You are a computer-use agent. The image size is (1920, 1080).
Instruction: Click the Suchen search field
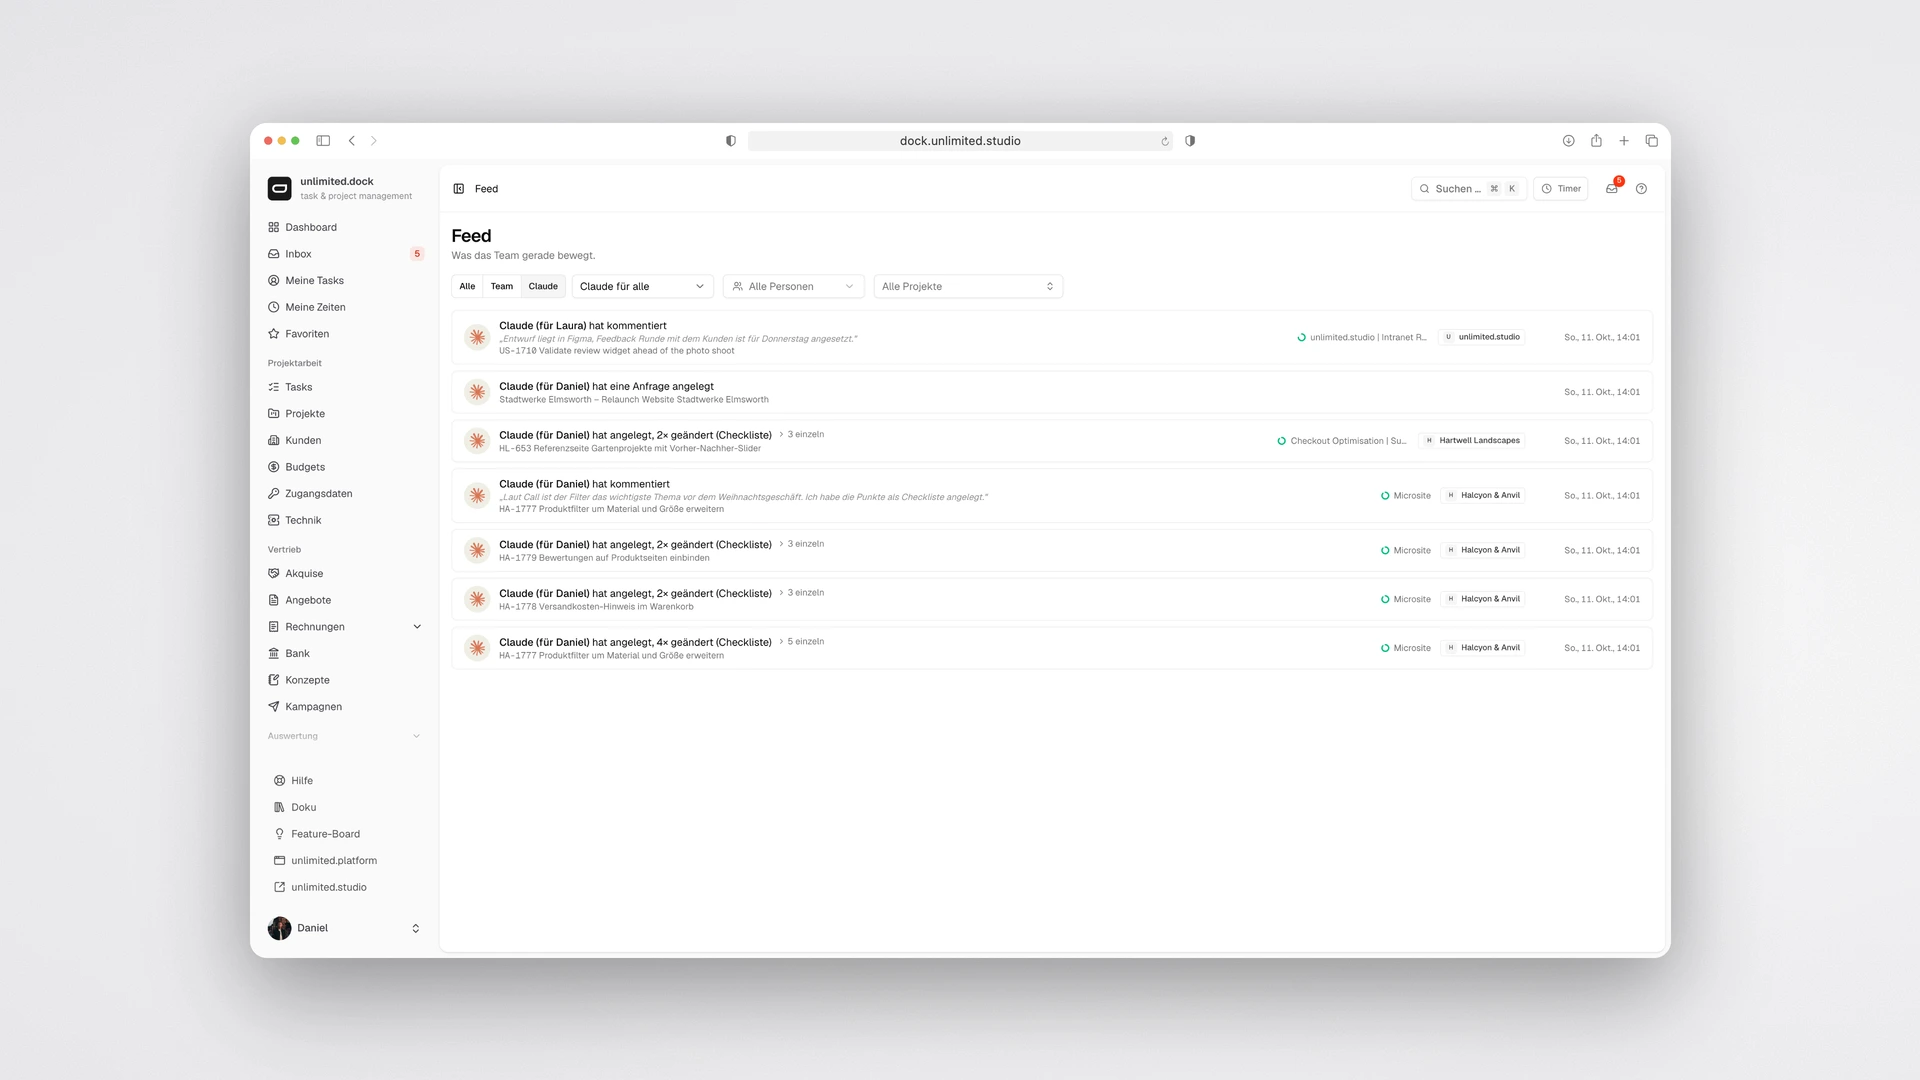[1468, 189]
